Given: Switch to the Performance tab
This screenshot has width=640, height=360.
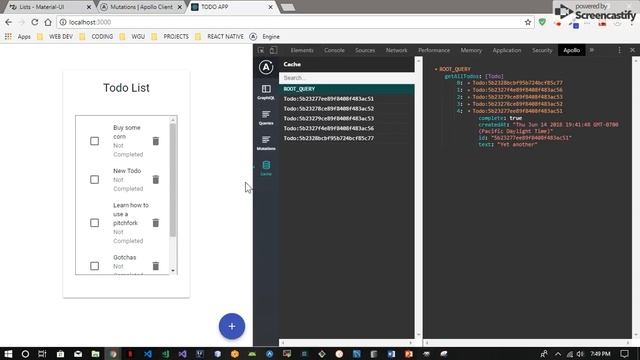Looking at the screenshot, I should coord(434,50).
